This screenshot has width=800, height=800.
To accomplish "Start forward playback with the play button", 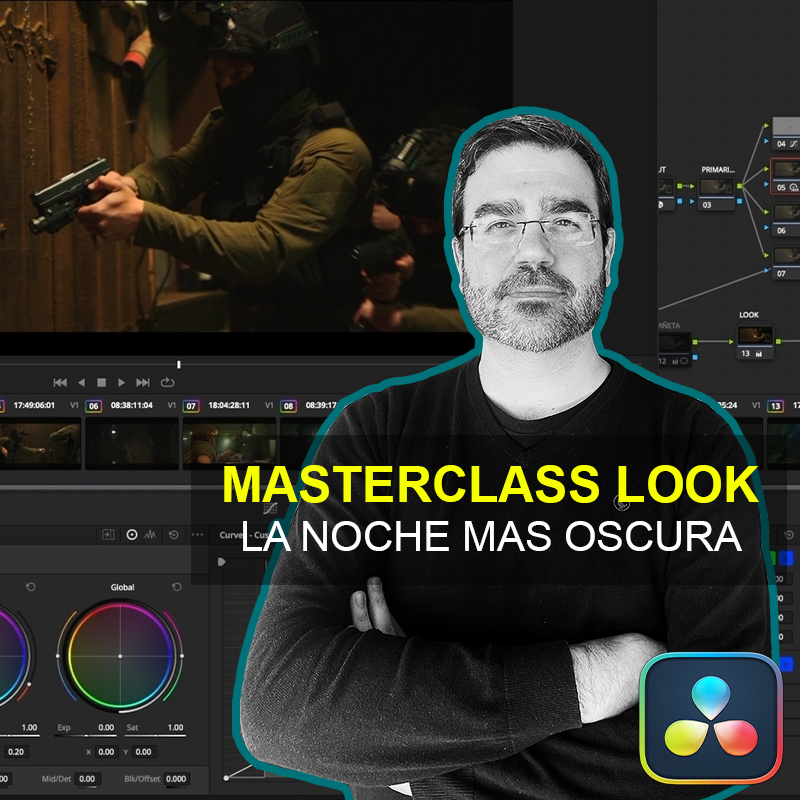I will (x=121, y=382).
